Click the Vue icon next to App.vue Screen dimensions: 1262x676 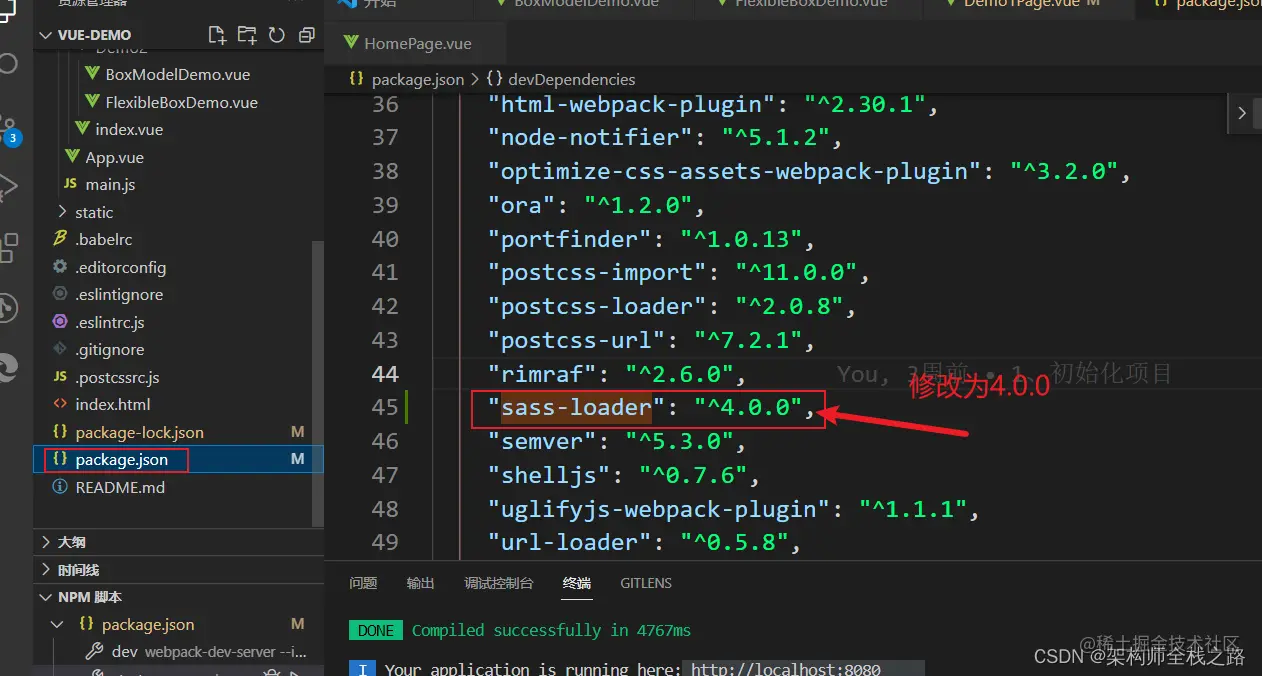71,156
